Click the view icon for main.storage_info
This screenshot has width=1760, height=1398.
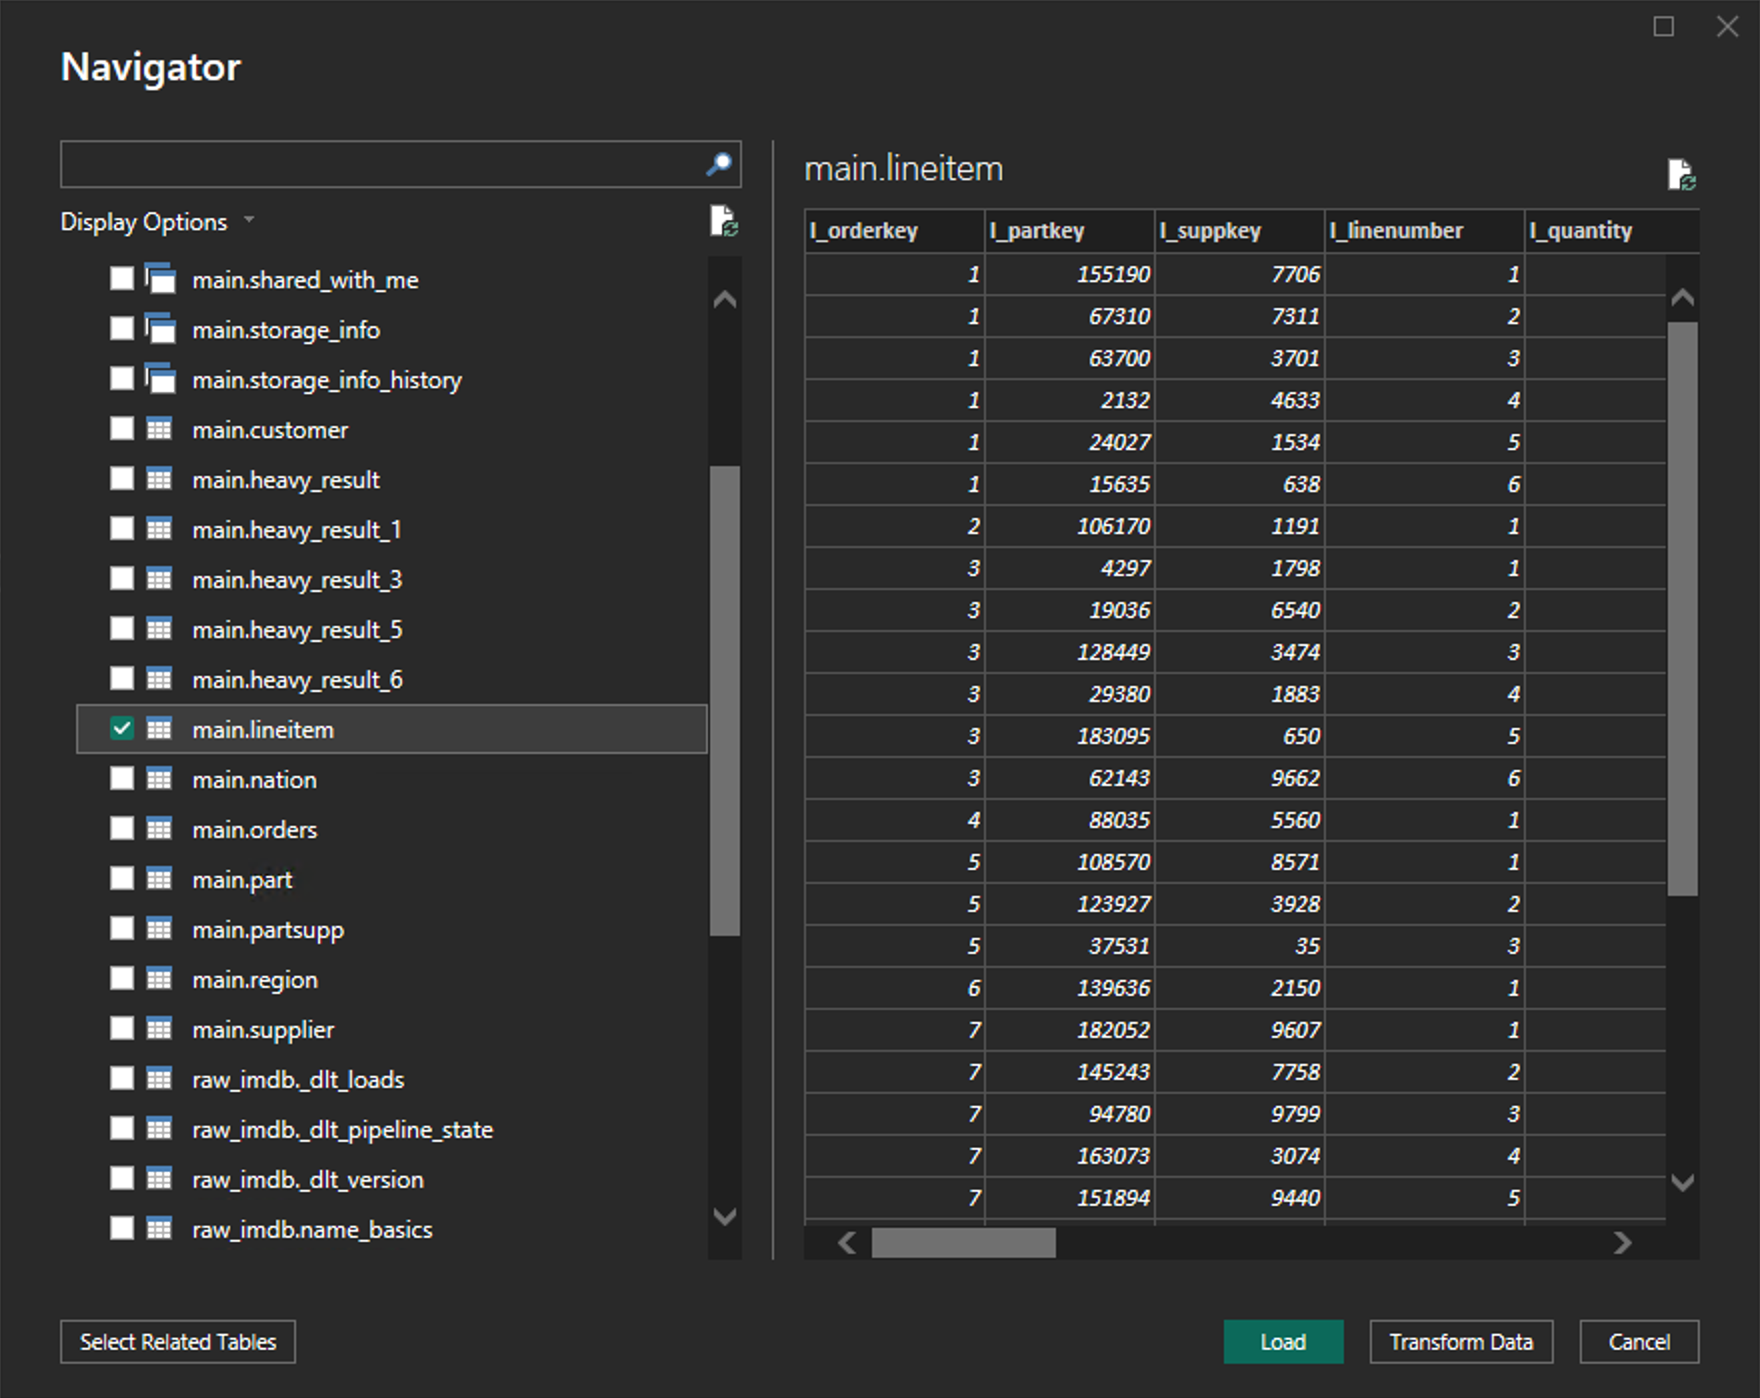coord(160,329)
